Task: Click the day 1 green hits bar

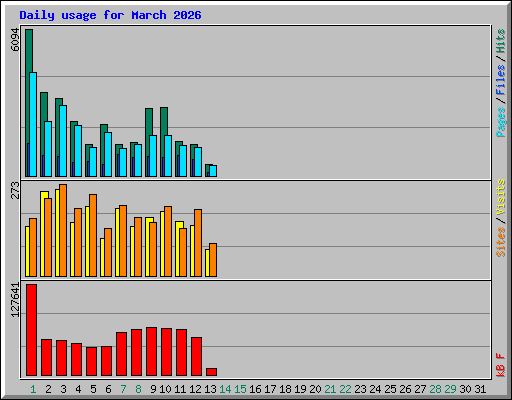Action: pyautogui.click(x=29, y=51)
